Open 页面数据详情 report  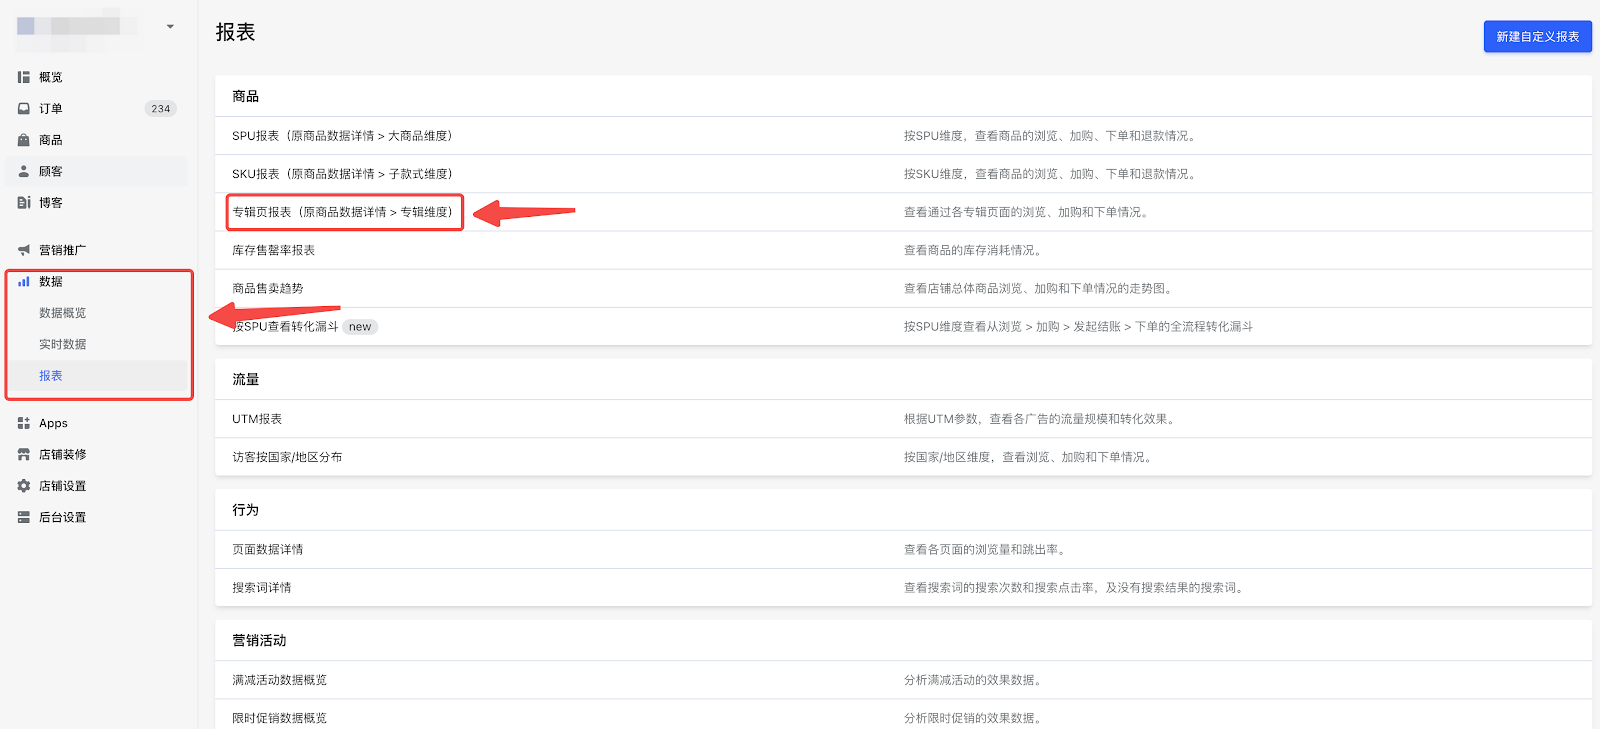tap(267, 549)
